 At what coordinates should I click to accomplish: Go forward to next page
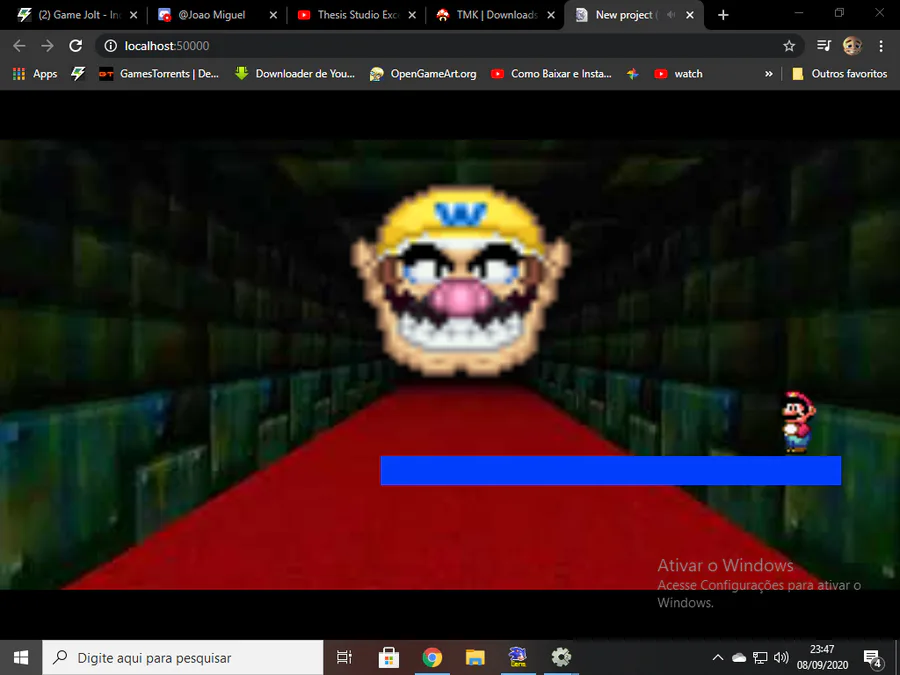48,46
